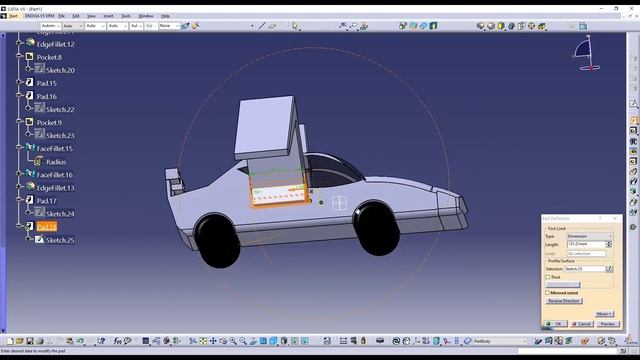Open the PartBody dropdown in bottom toolbar
Image resolution: width=640 pixels, height=360 pixels.
(x=500, y=341)
